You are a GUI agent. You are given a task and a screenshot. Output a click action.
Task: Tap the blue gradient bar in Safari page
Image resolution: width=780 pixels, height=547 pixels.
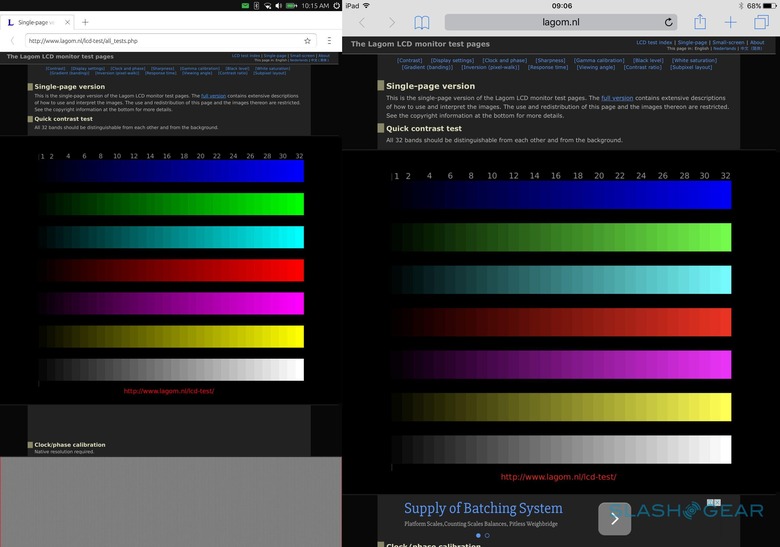[561, 194]
